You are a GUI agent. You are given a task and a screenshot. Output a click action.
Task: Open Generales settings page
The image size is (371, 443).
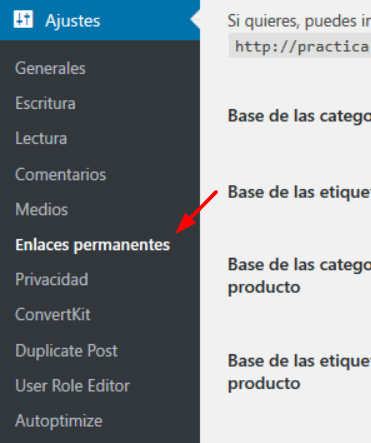50,68
